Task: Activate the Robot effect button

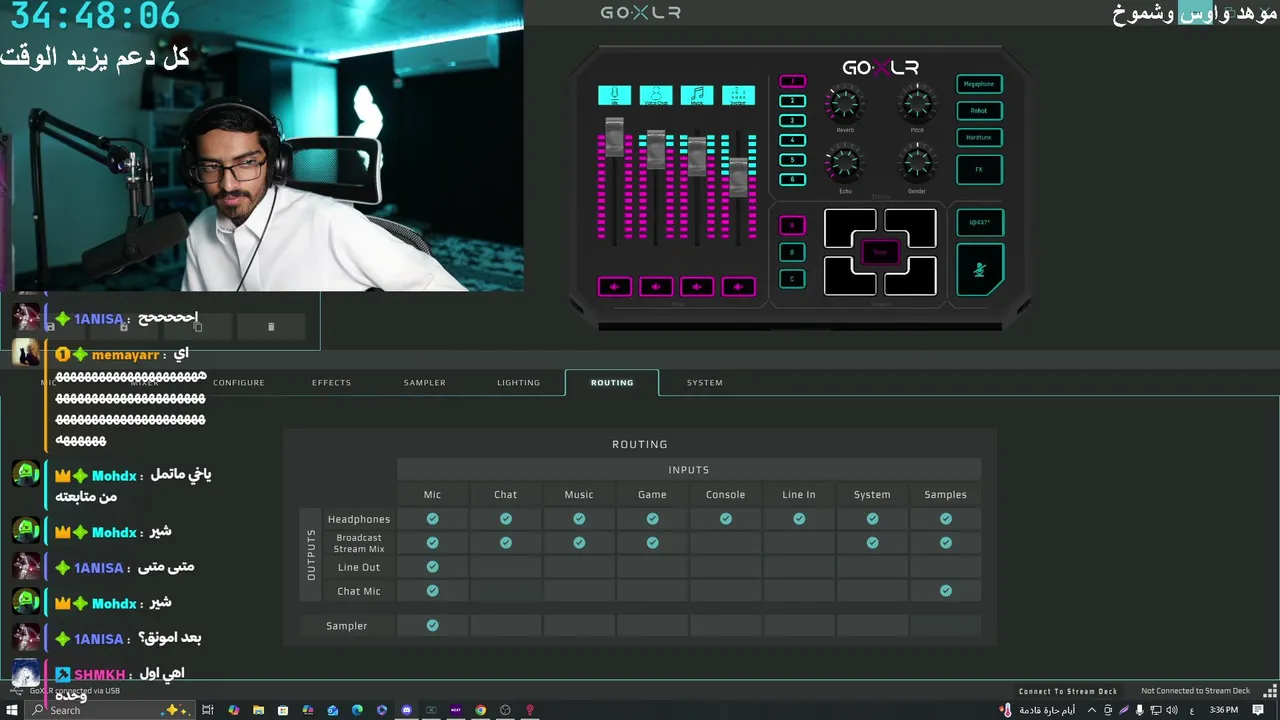Action: [979, 111]
